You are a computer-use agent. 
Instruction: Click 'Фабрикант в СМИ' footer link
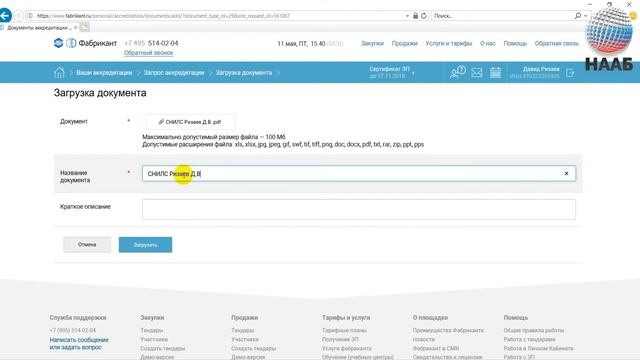(436, 348)
